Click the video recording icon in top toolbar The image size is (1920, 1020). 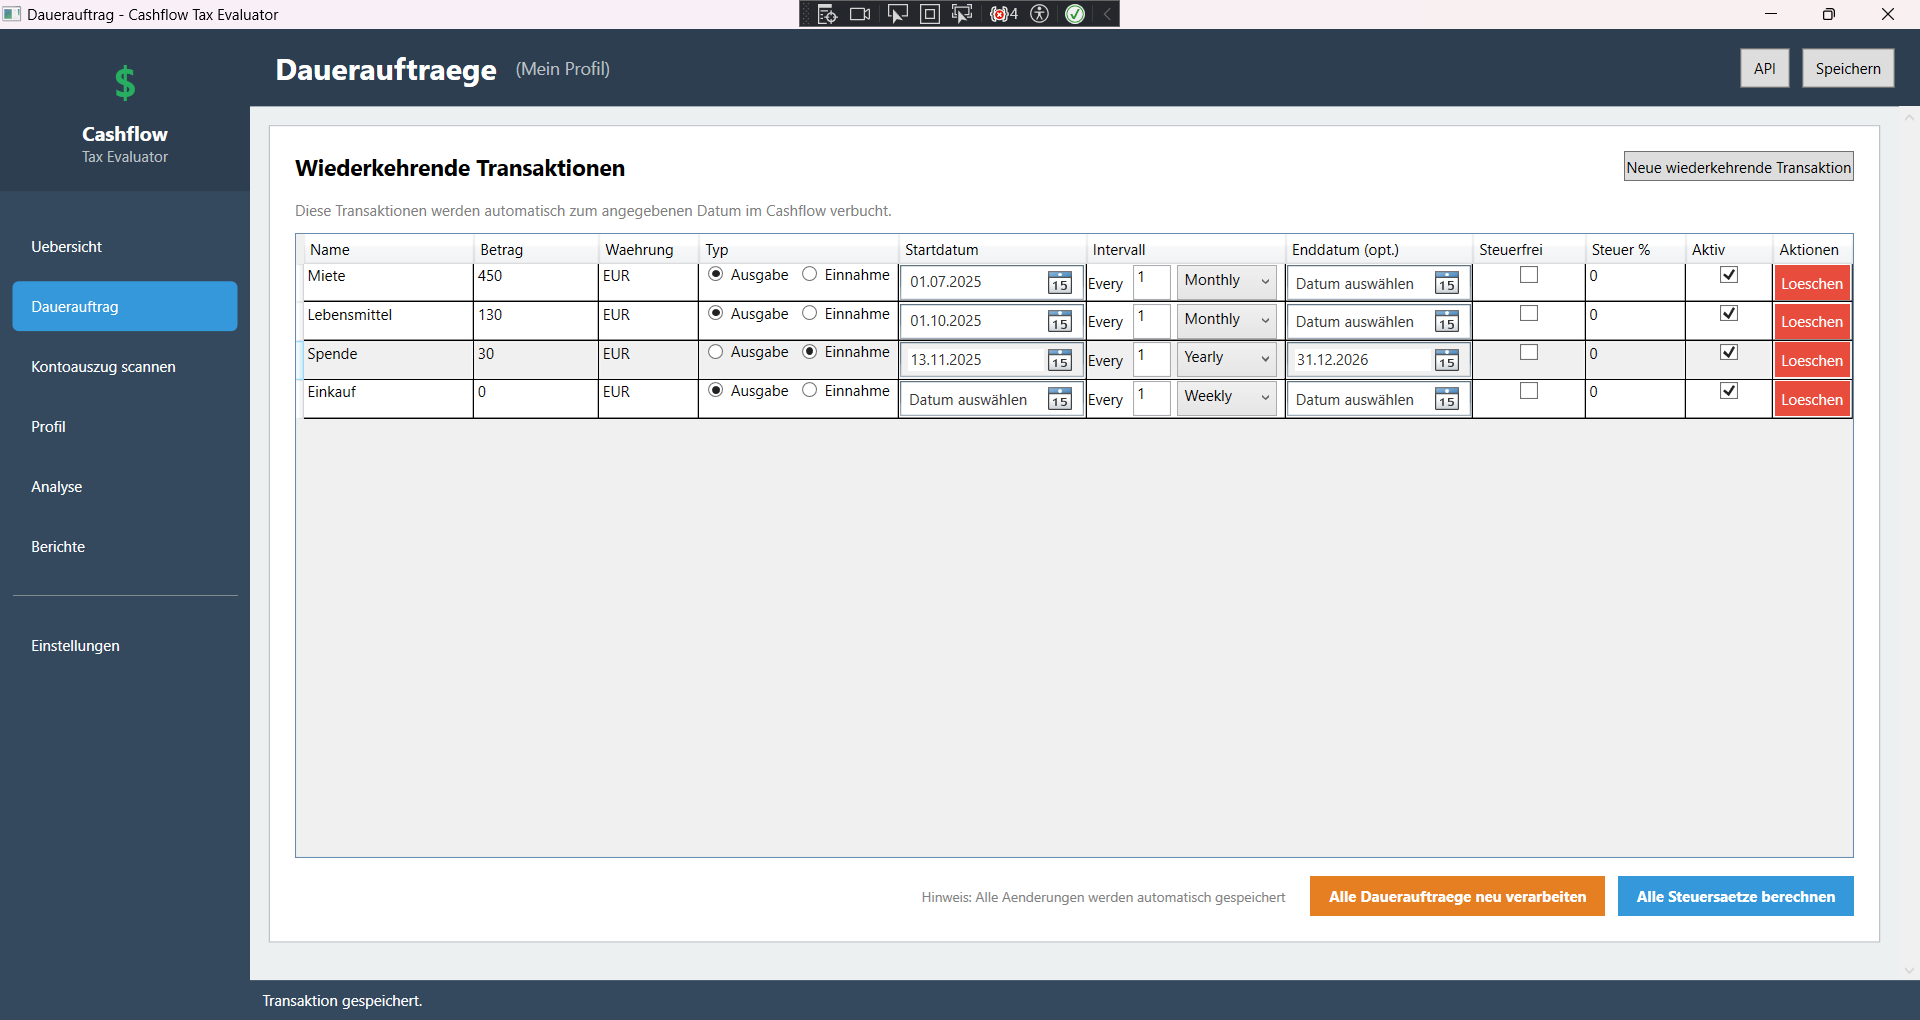859,14
